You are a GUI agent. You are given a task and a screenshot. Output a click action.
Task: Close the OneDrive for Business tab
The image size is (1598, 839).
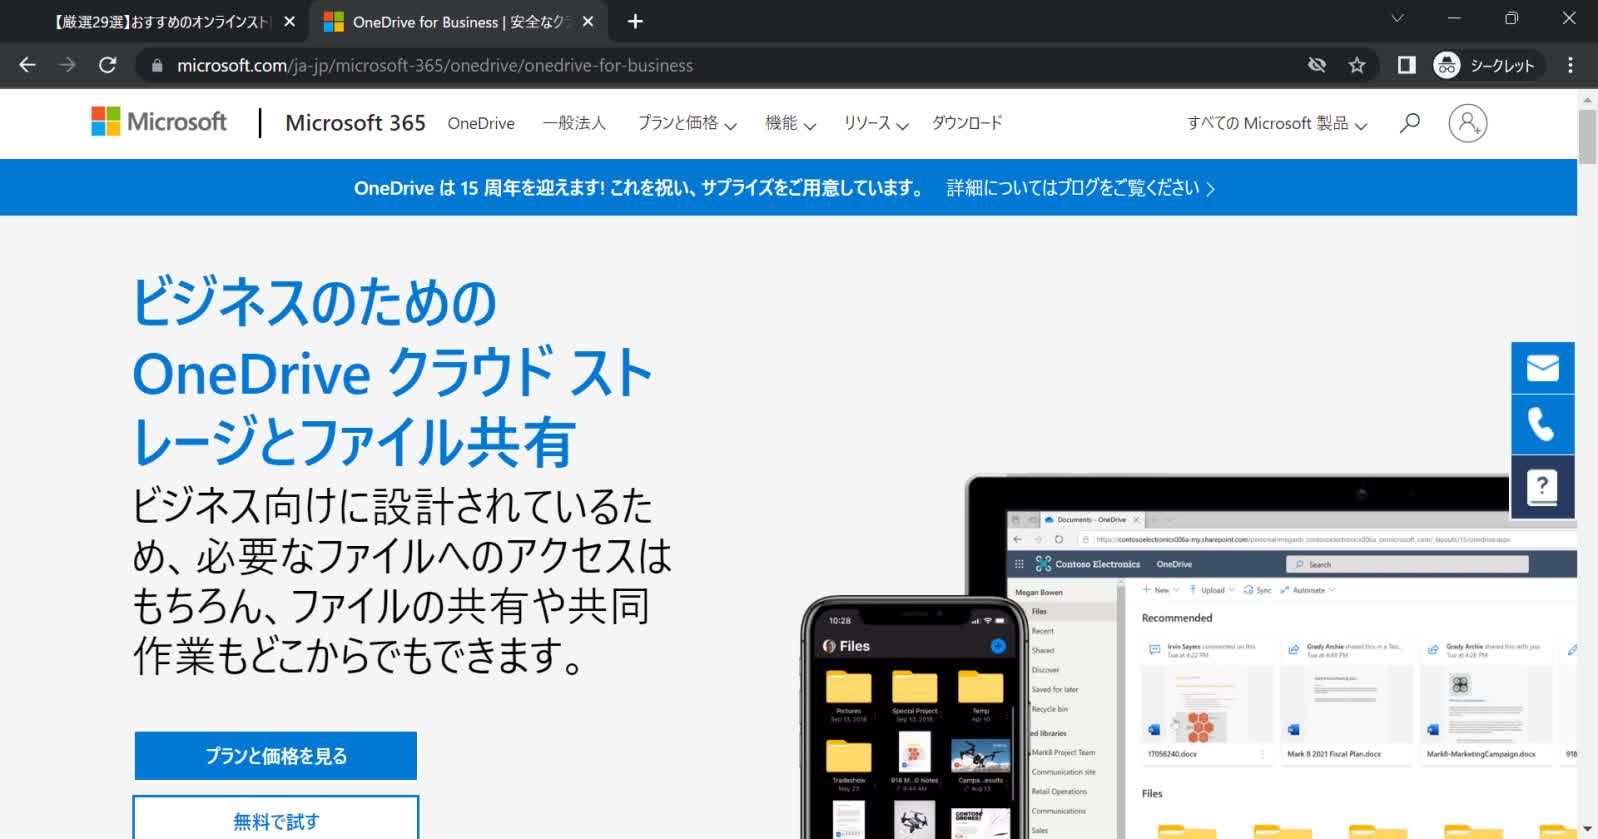pos(588,21)
